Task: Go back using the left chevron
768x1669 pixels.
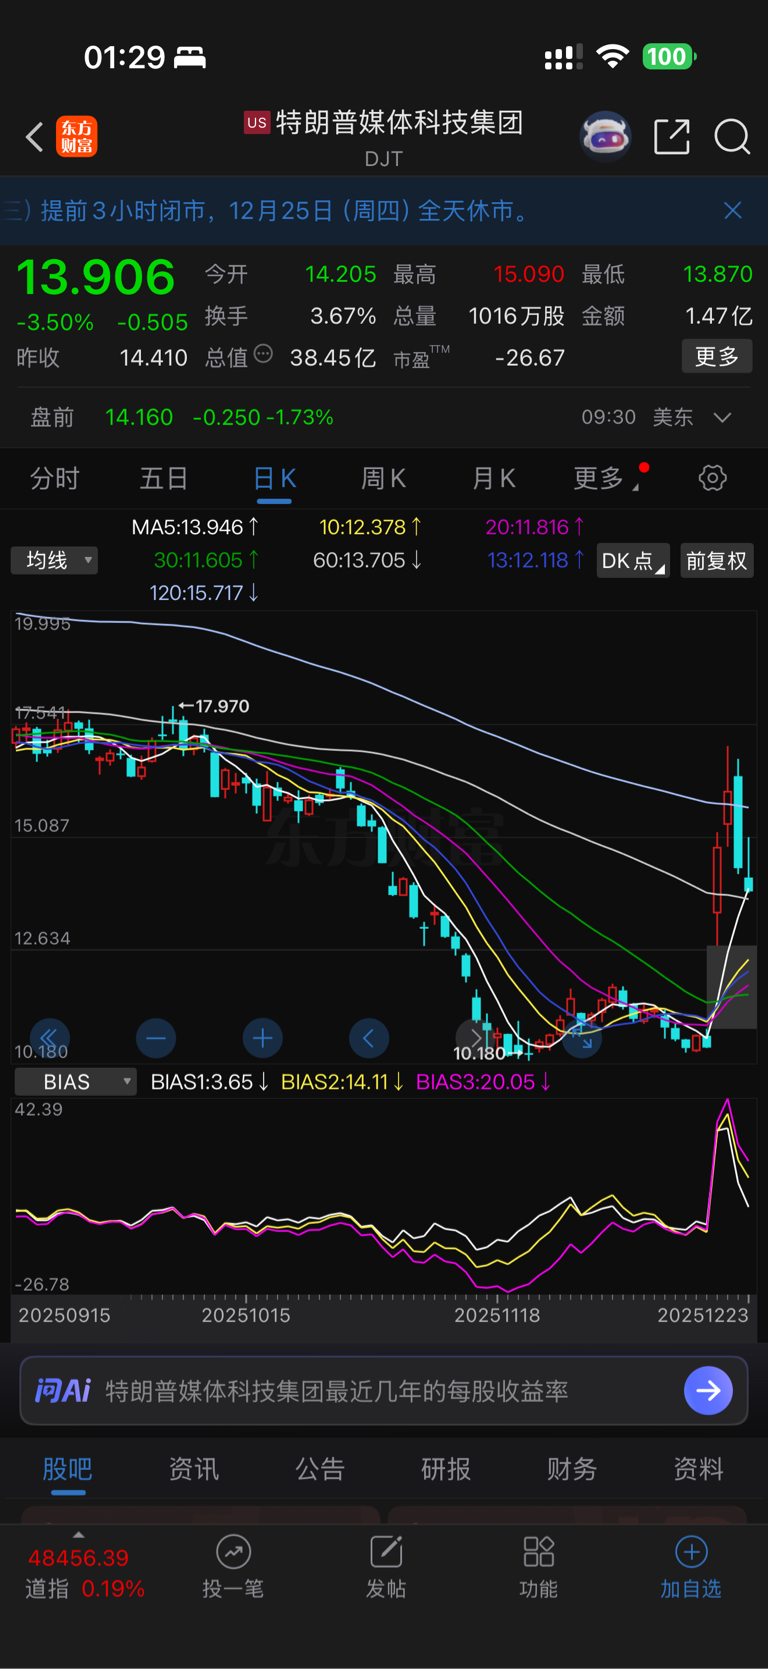Action: (x=34, y=136)
